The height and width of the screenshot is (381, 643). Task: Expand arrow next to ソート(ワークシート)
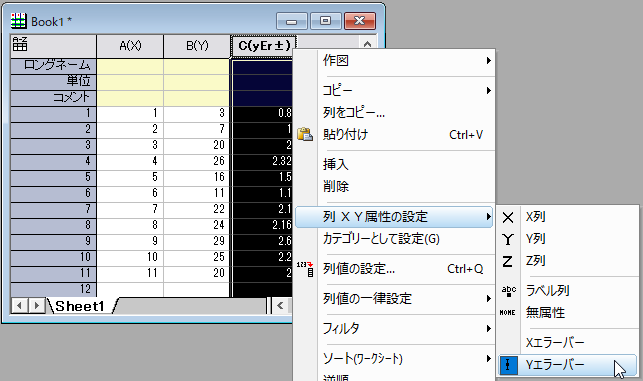click(488, 358)
